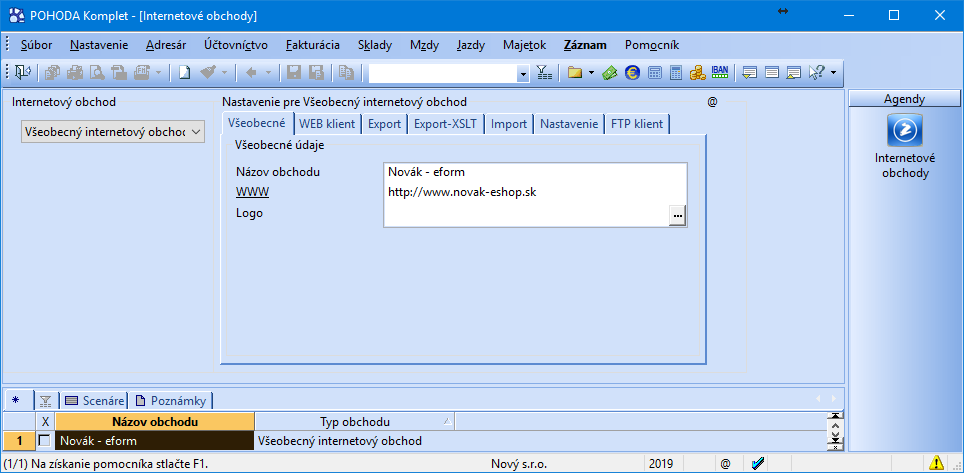Viewport: 964px width, 473px height.
Task: Expand the folder icon dropdown arrow
Action: [591, 73]
